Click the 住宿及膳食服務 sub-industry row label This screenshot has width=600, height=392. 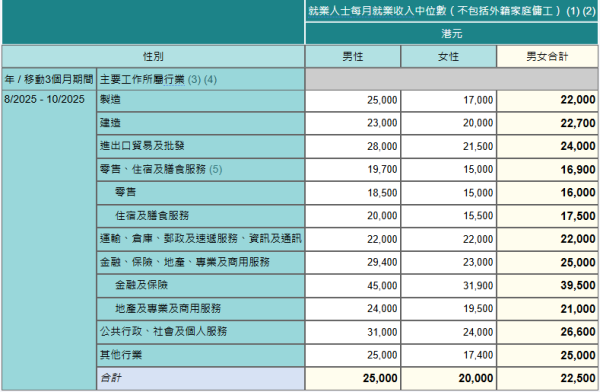coord(201,216)
